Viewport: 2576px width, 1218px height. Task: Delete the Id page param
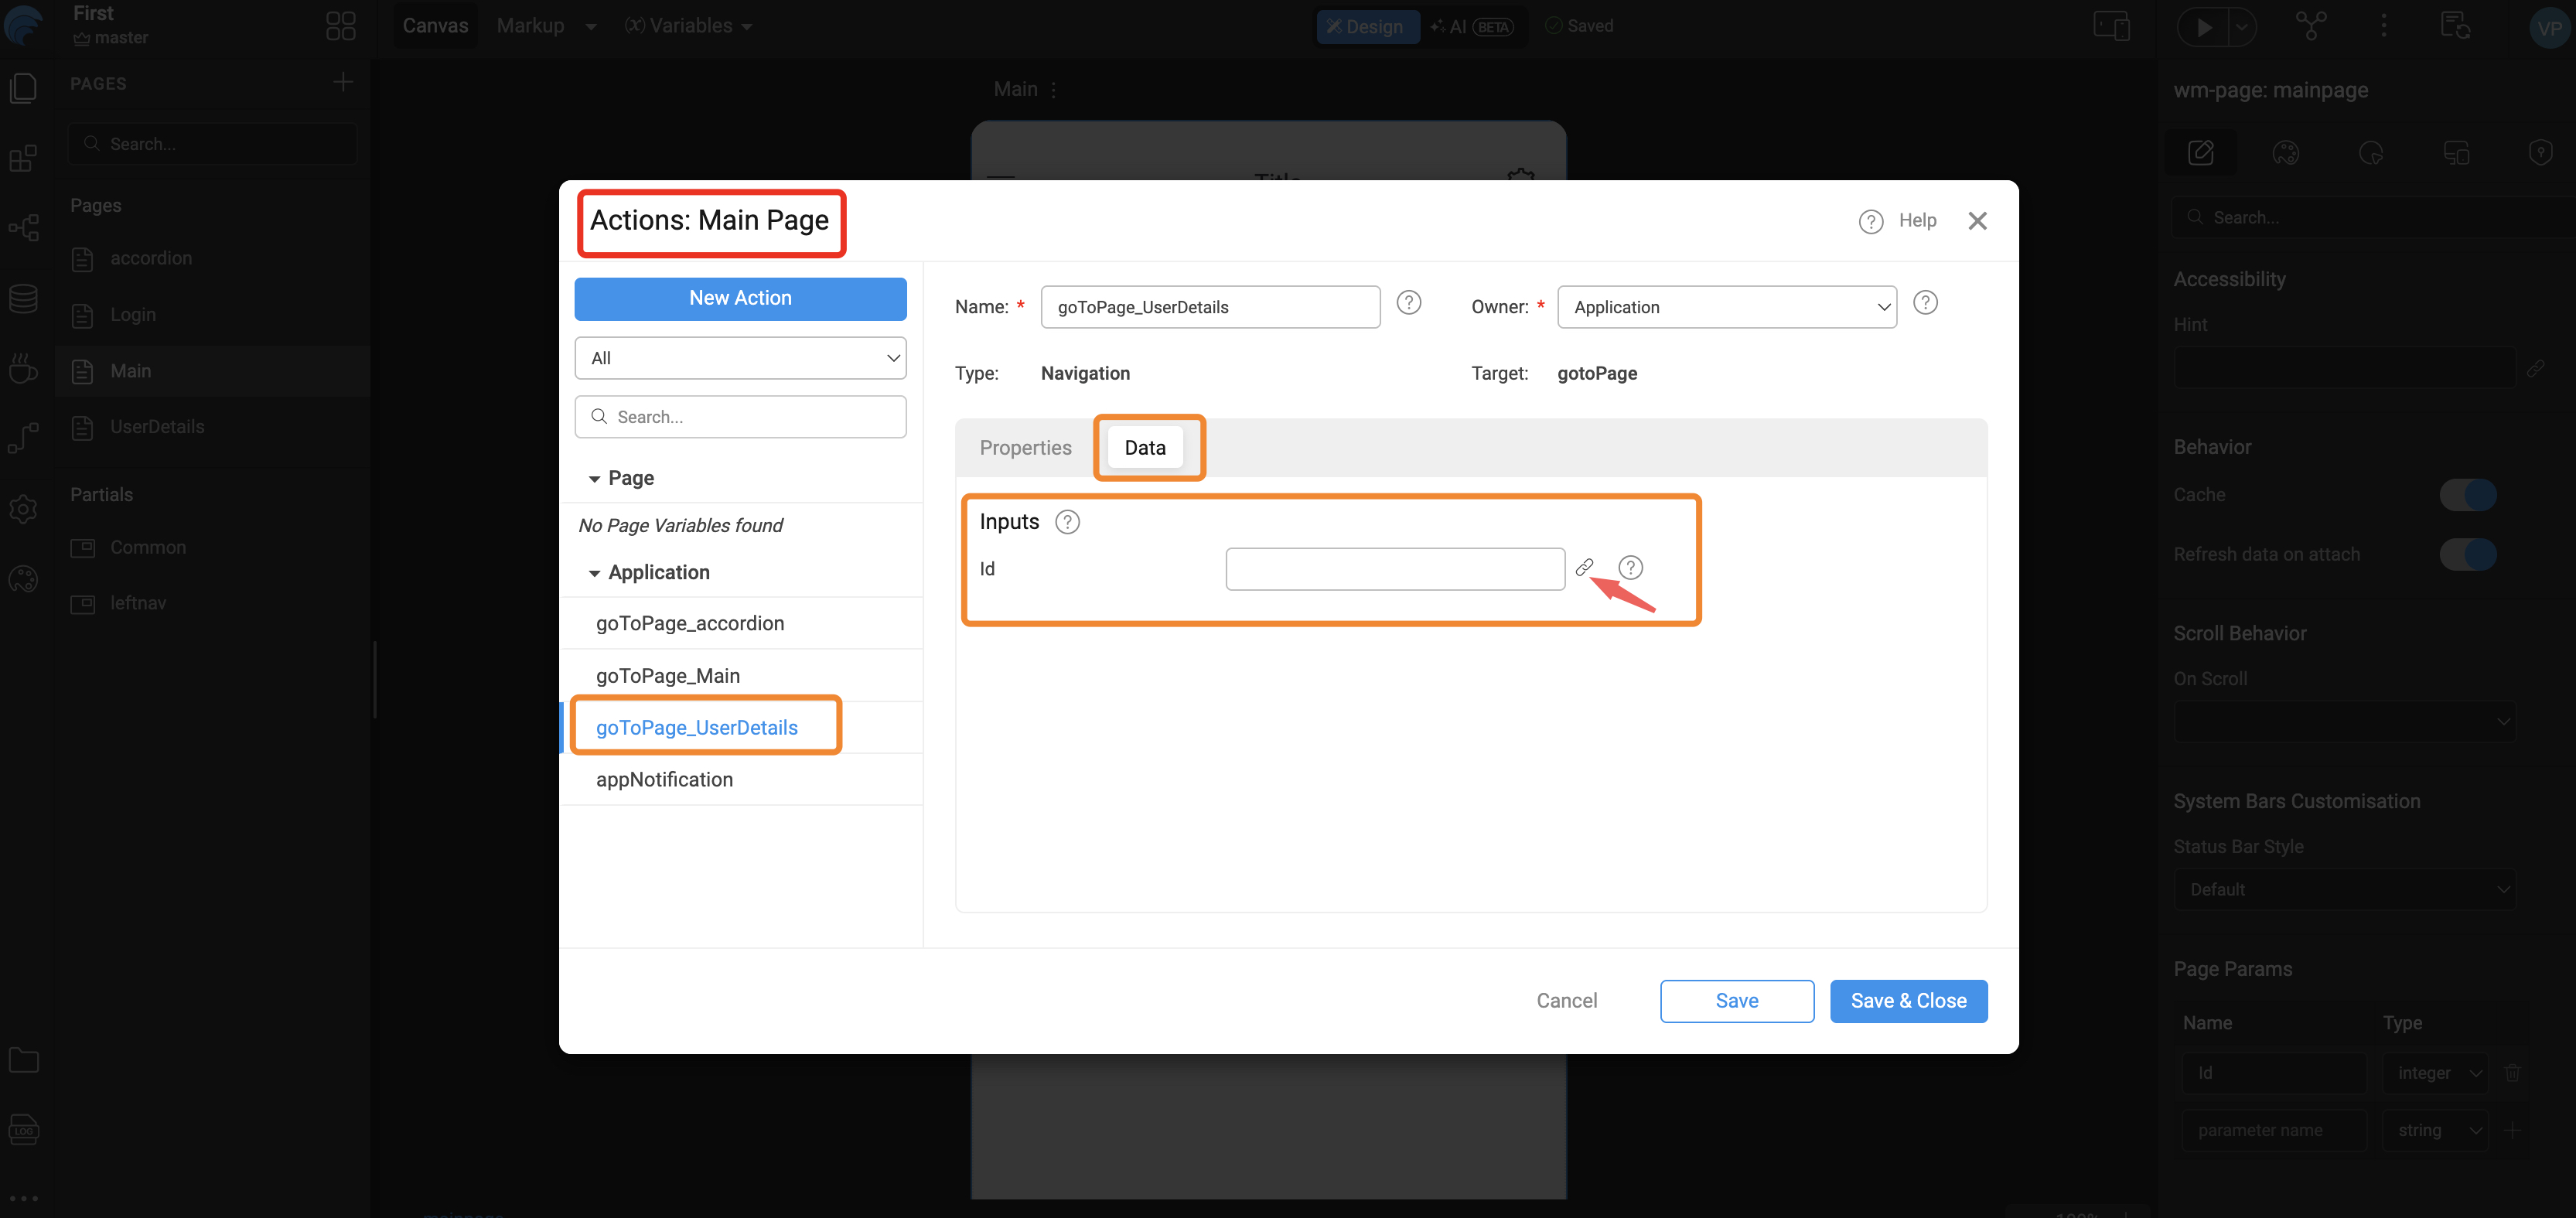point(2512,1073)
